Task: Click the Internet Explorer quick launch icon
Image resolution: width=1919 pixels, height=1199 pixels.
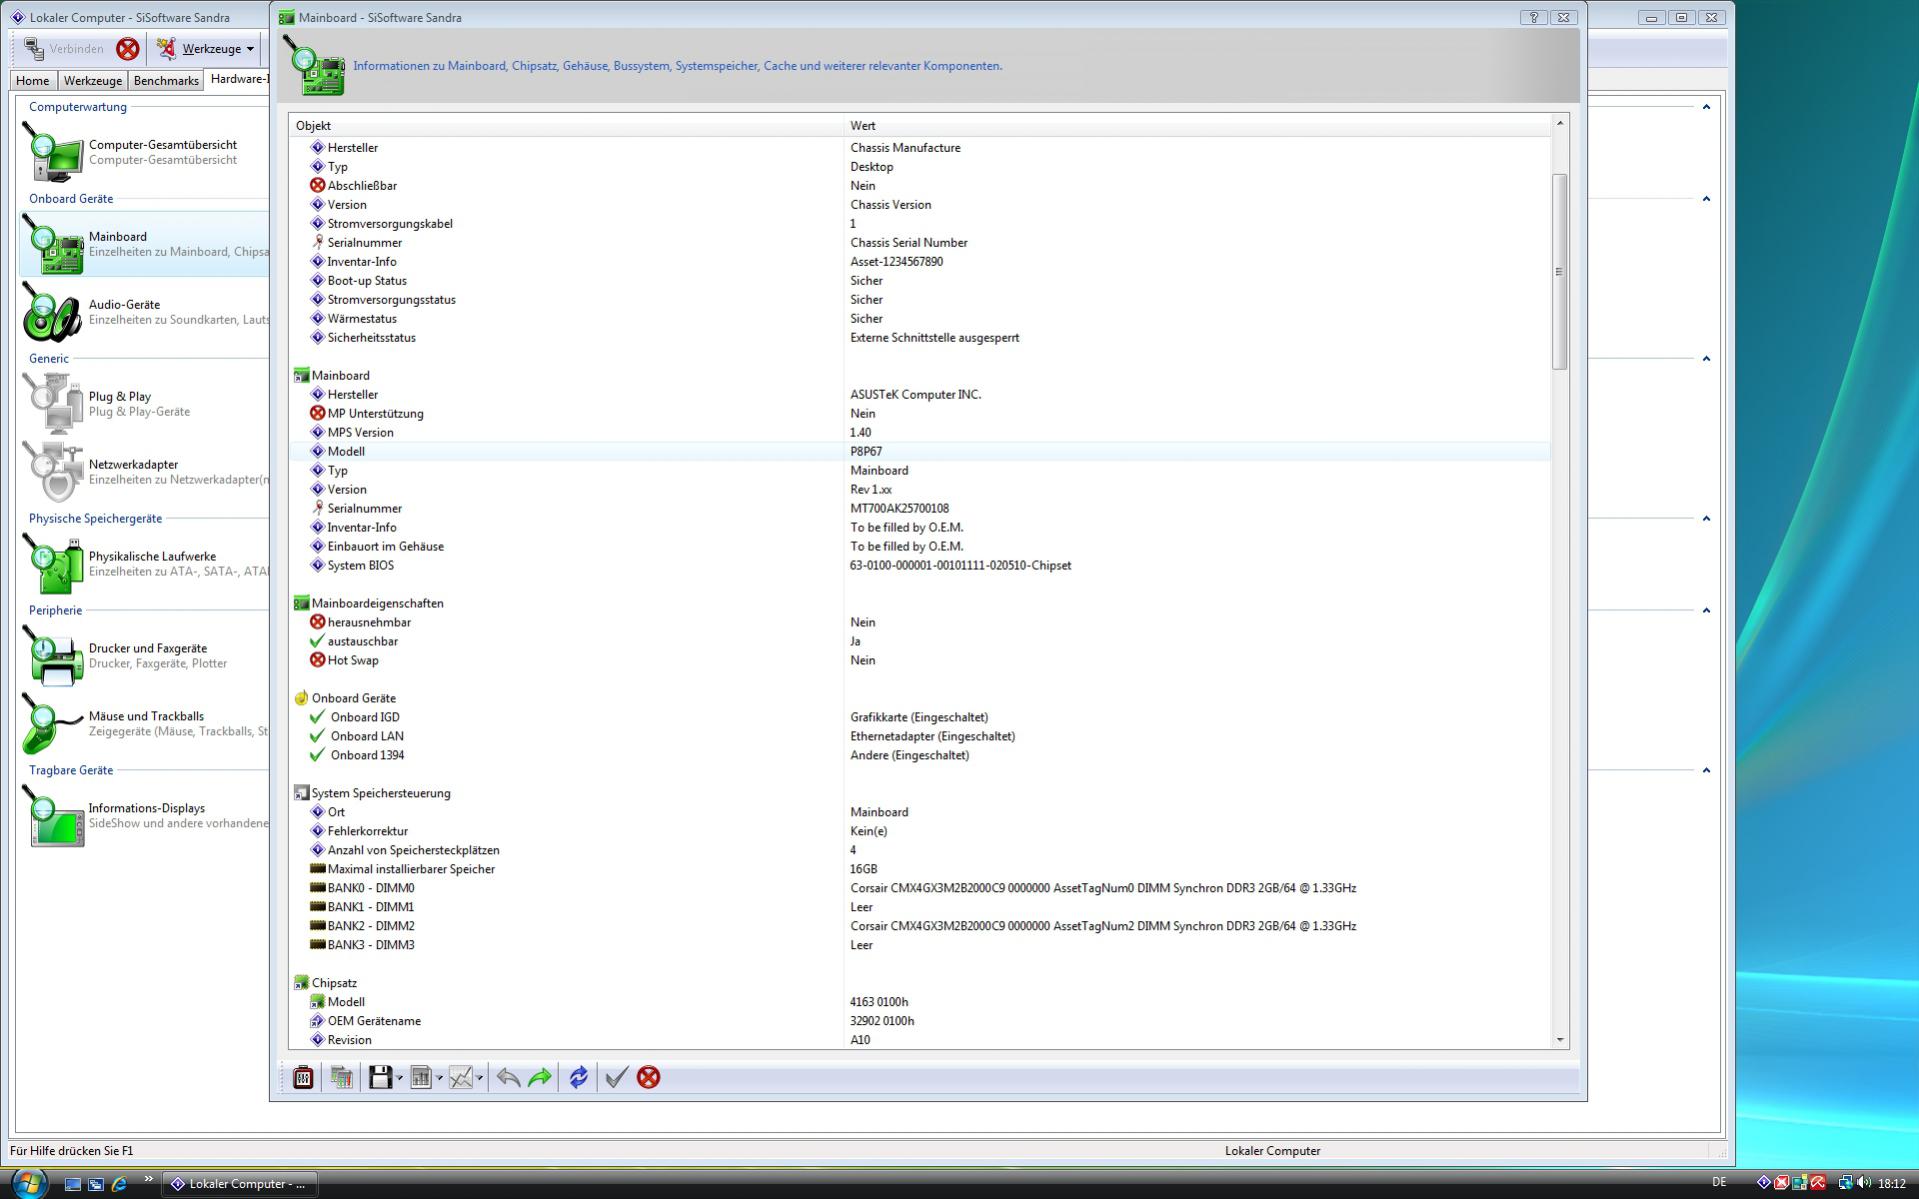Action: [119, 1184]
